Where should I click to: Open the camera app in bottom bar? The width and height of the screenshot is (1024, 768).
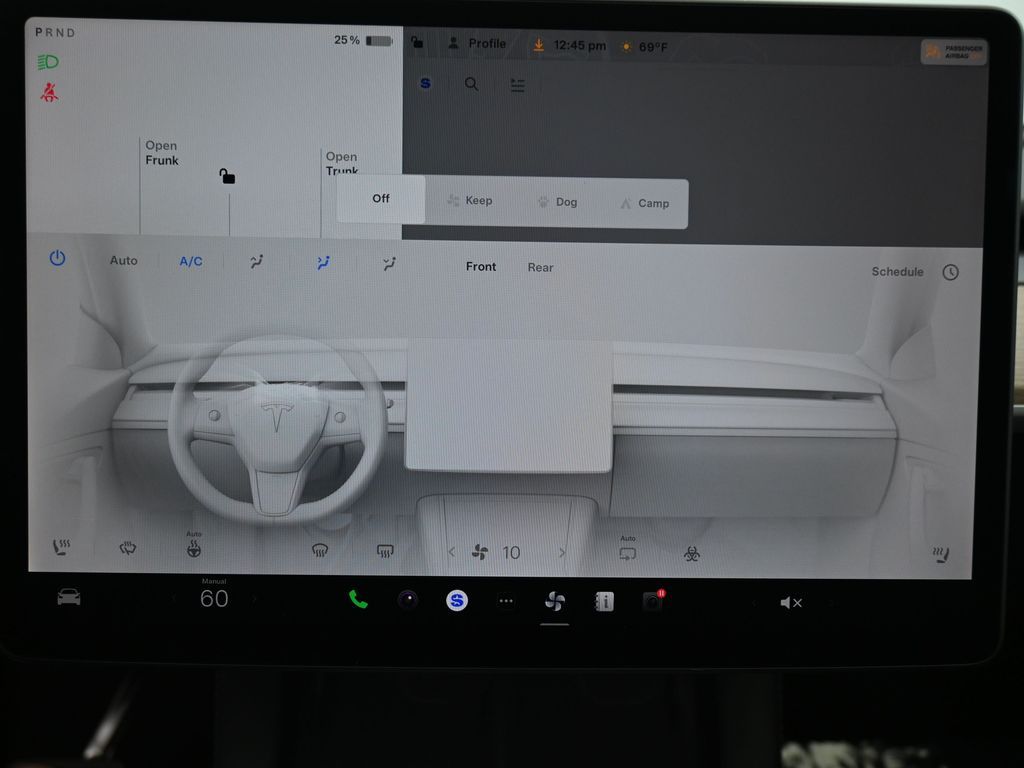pos(407,600)
